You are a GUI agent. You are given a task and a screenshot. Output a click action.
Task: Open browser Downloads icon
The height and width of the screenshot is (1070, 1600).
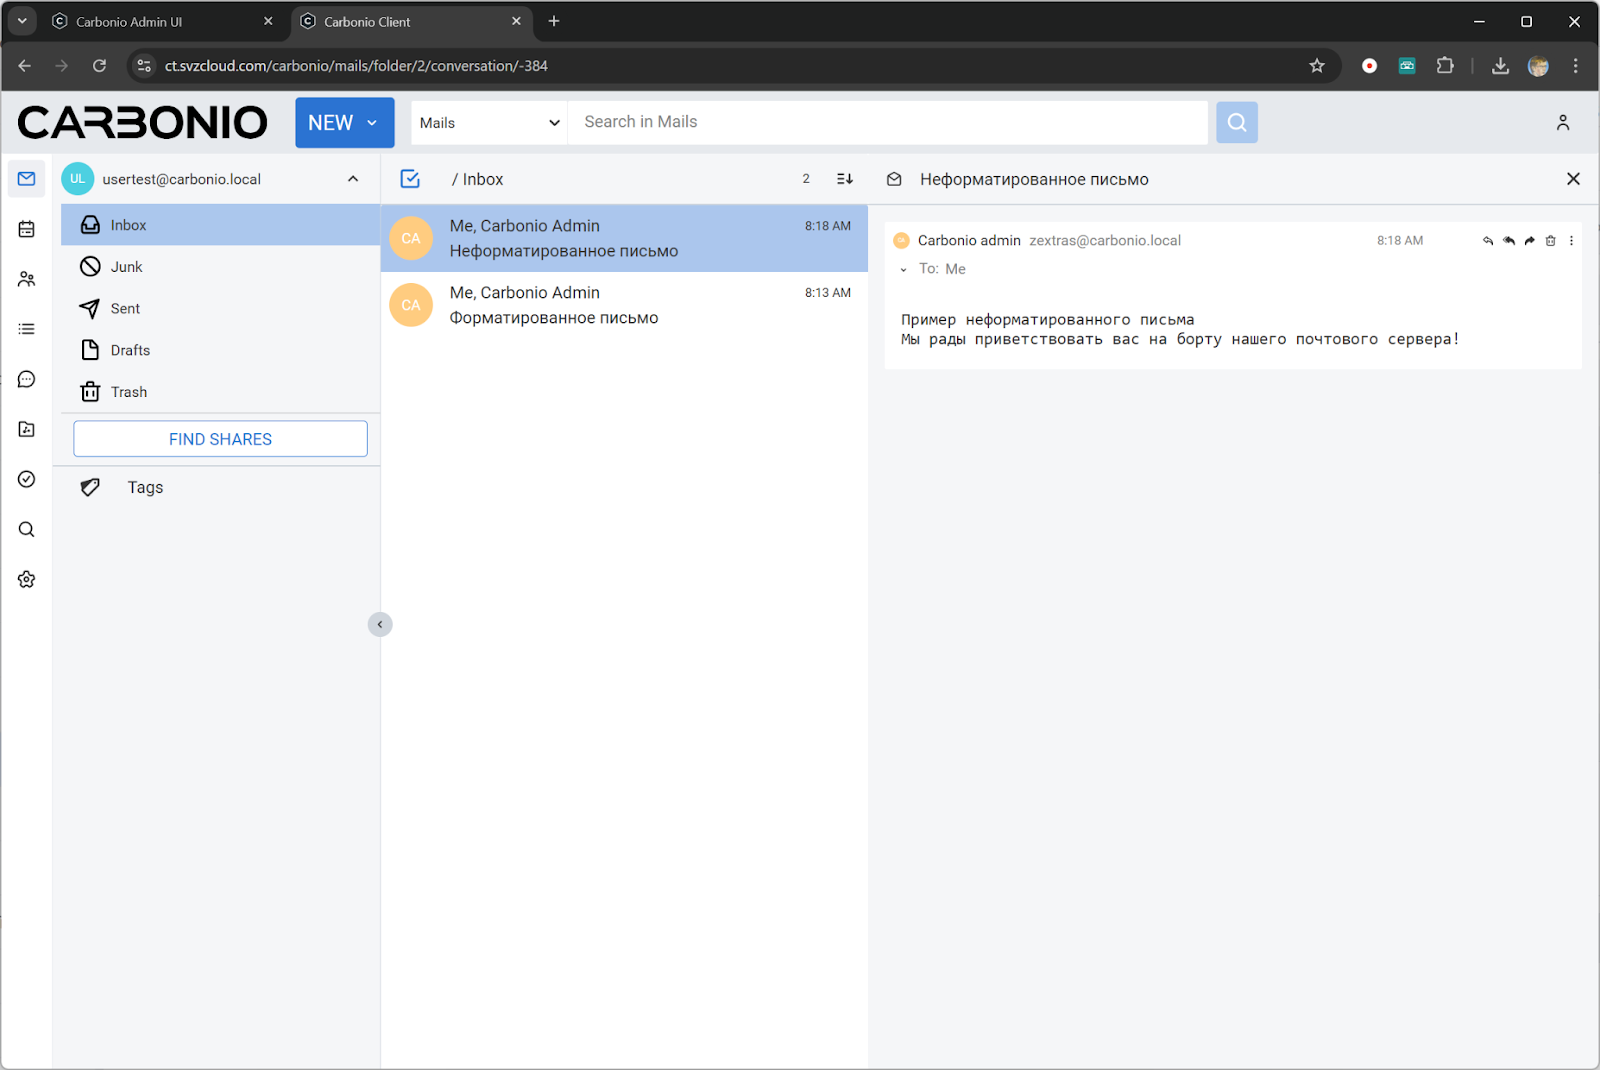click(x=1500, y=66)
